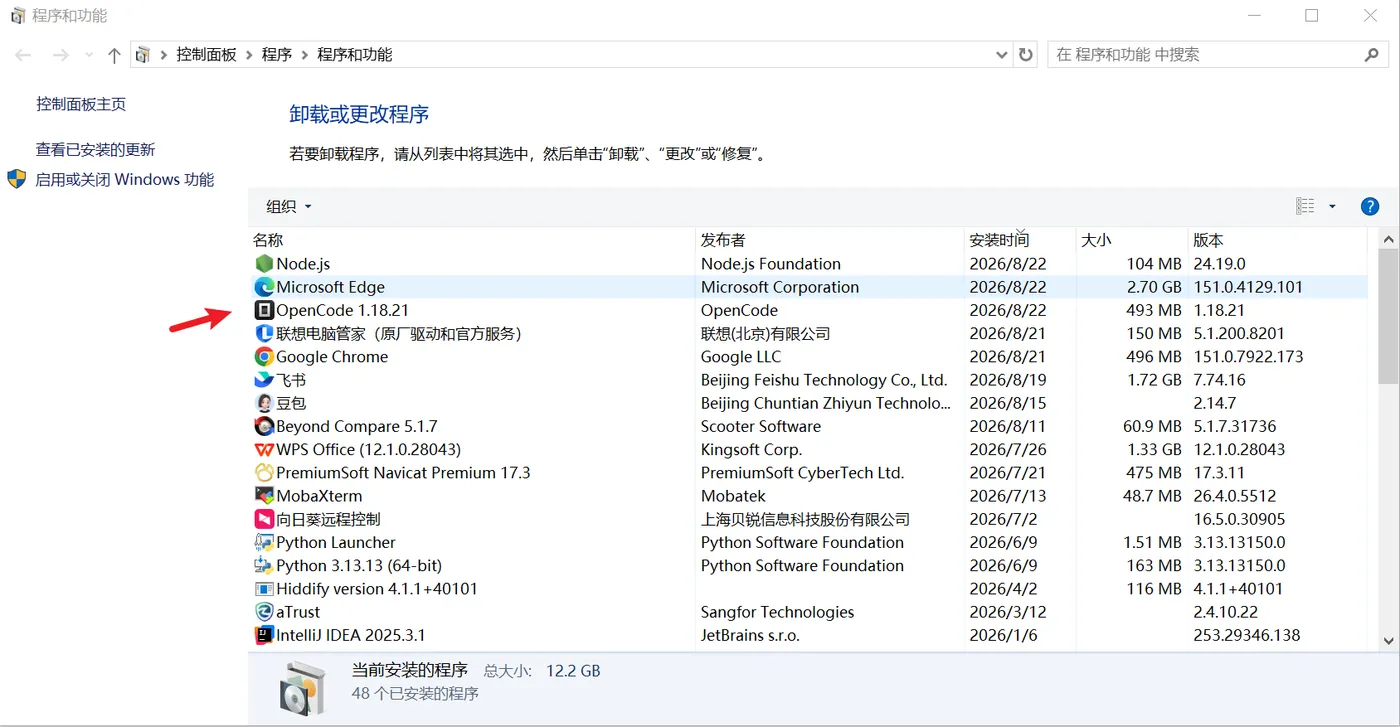Click the scroll down arrow of list

(1388, 641)
